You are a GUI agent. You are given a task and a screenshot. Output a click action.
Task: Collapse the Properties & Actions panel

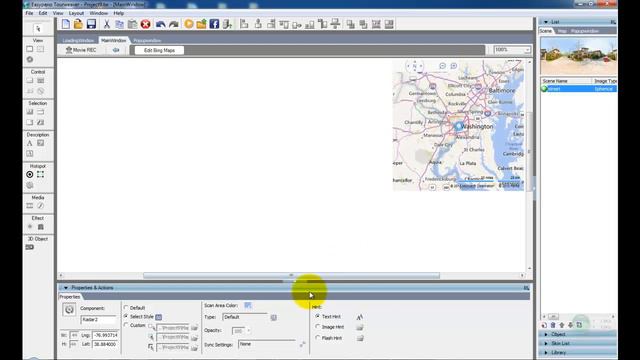click(x=66, y=288)
